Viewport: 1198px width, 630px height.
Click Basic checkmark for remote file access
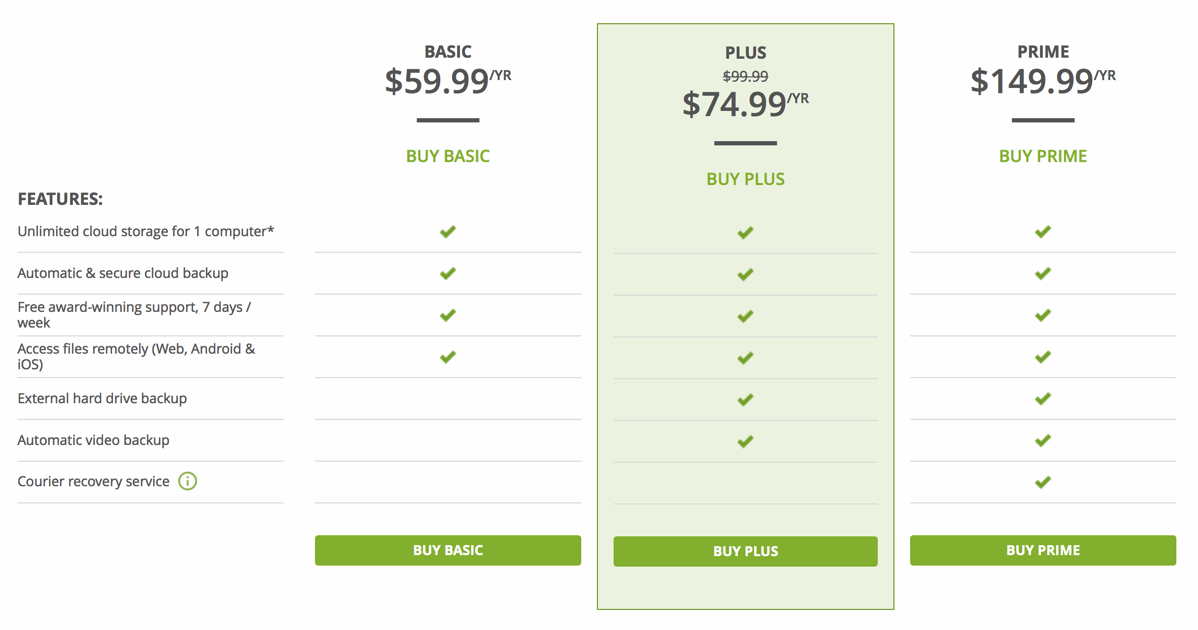point(448,357)
